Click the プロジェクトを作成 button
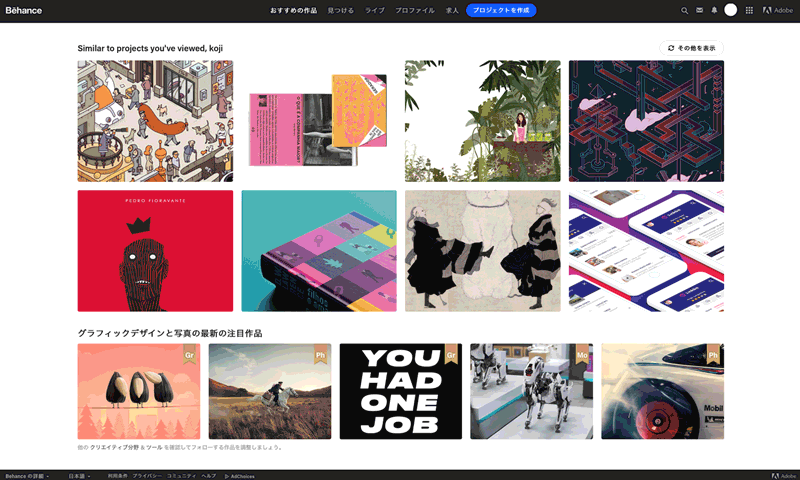 [501, 10]
